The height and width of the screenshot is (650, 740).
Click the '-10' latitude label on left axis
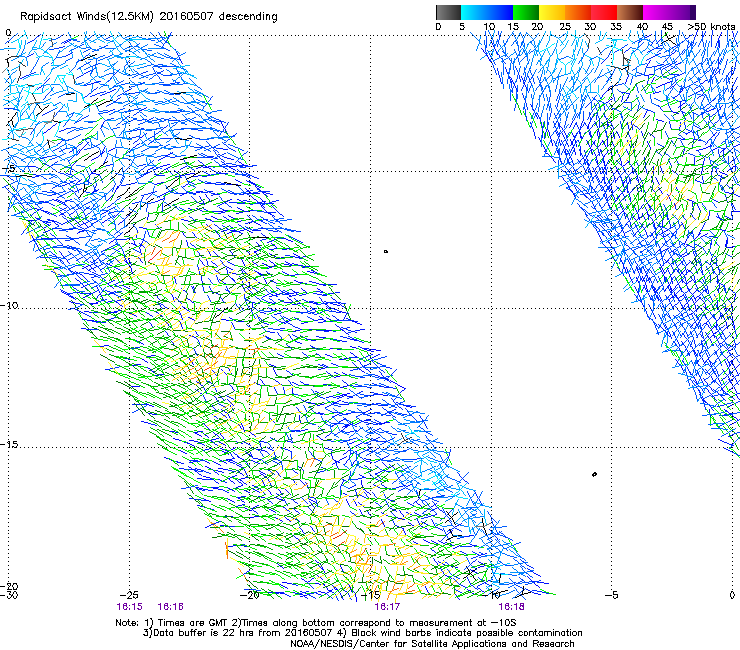[9, 305]
